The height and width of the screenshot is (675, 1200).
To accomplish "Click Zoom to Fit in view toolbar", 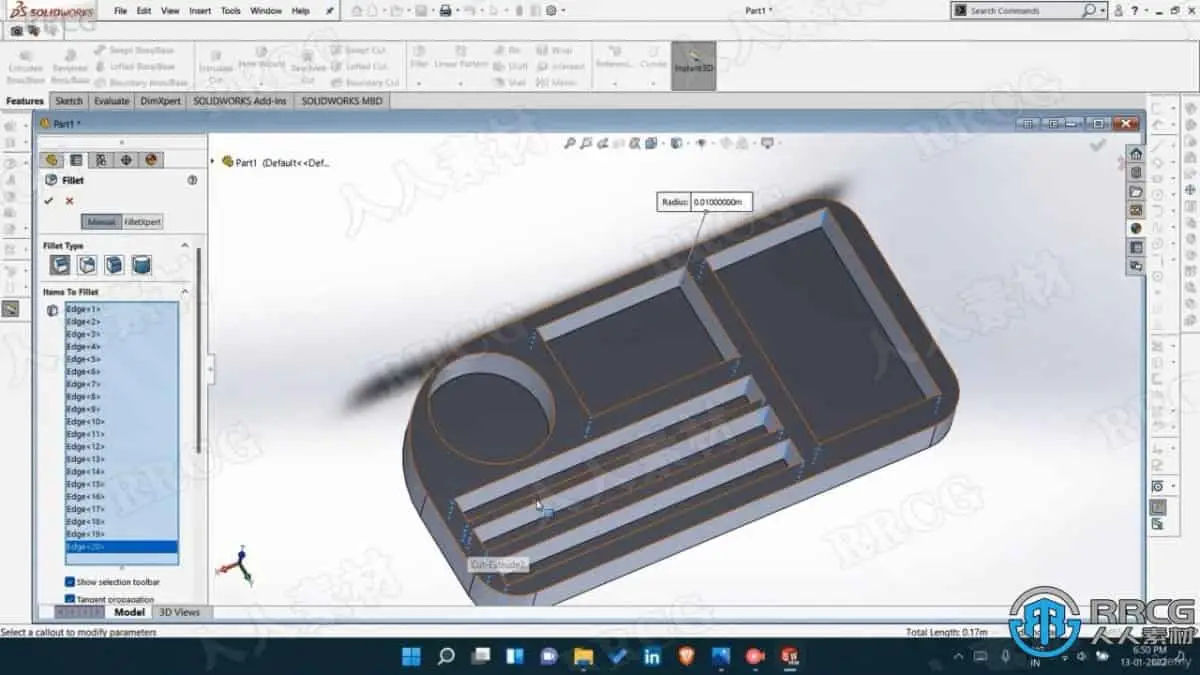I will [570, 143].
